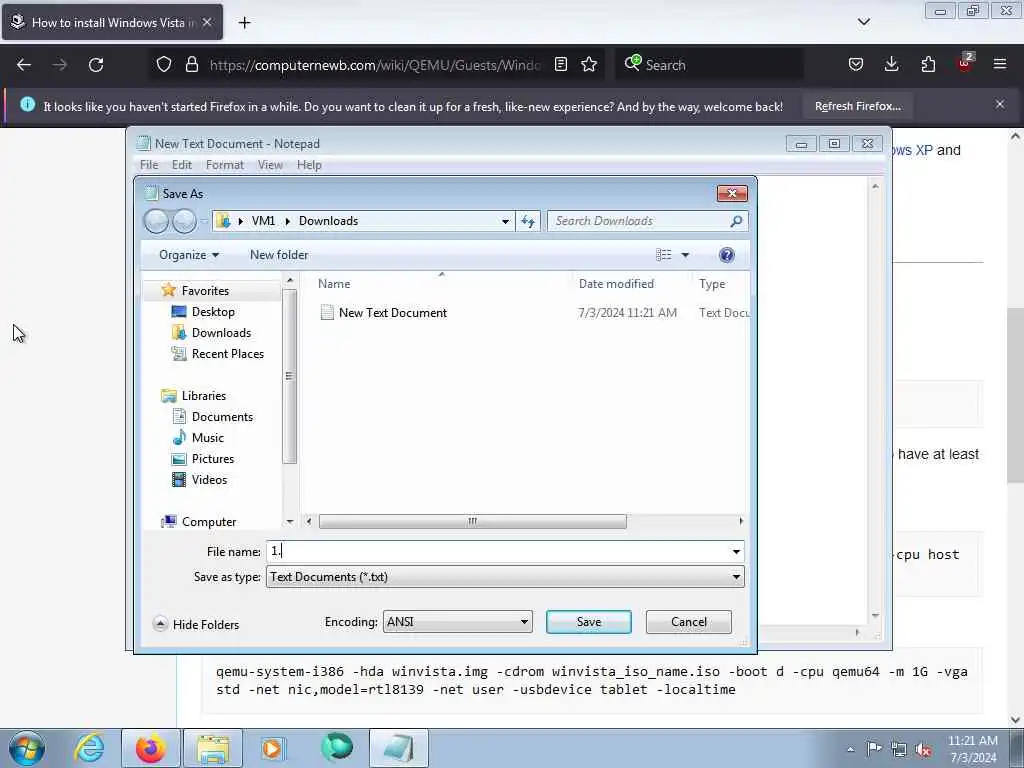Open Notepad File menu
The image size is (1024, 768).
149,165
